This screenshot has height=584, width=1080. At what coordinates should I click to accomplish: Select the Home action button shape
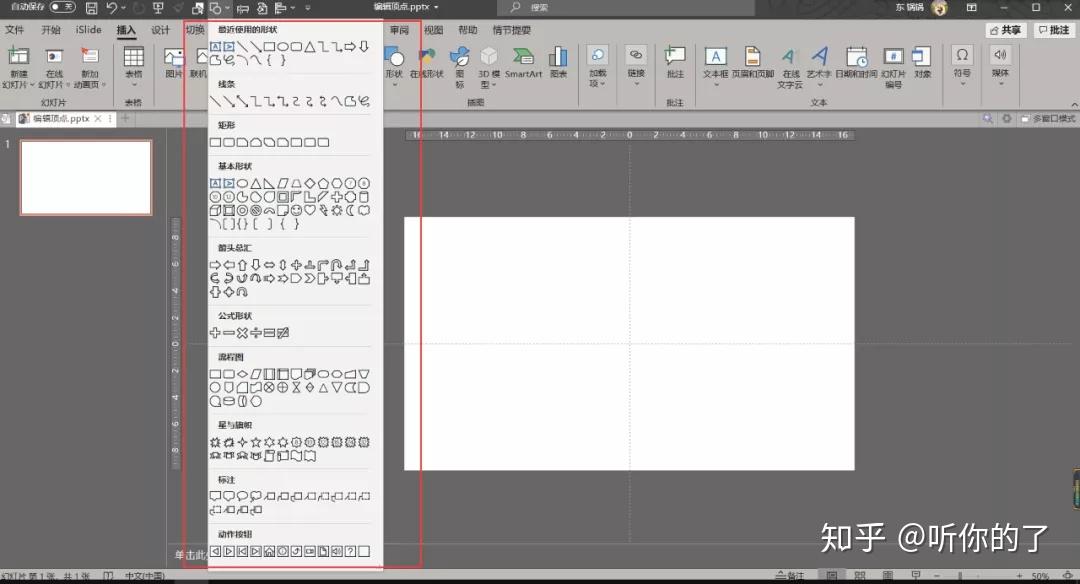269,552
